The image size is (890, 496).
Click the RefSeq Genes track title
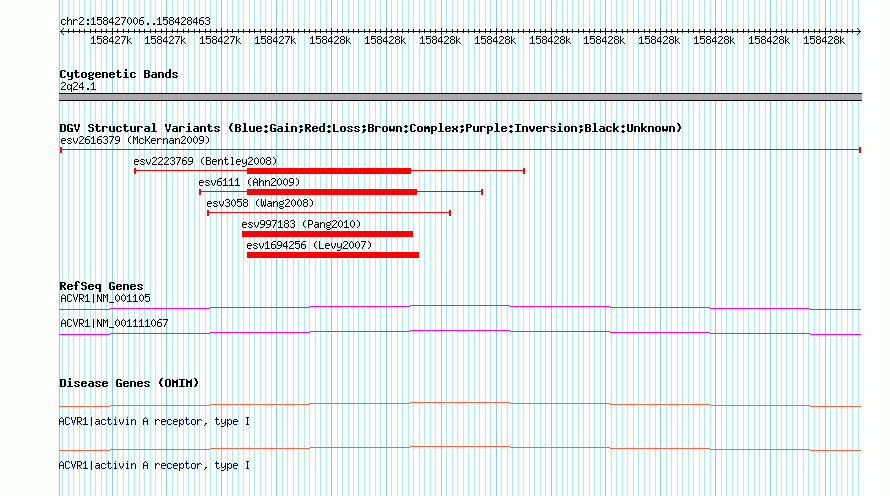click(101, 285)
